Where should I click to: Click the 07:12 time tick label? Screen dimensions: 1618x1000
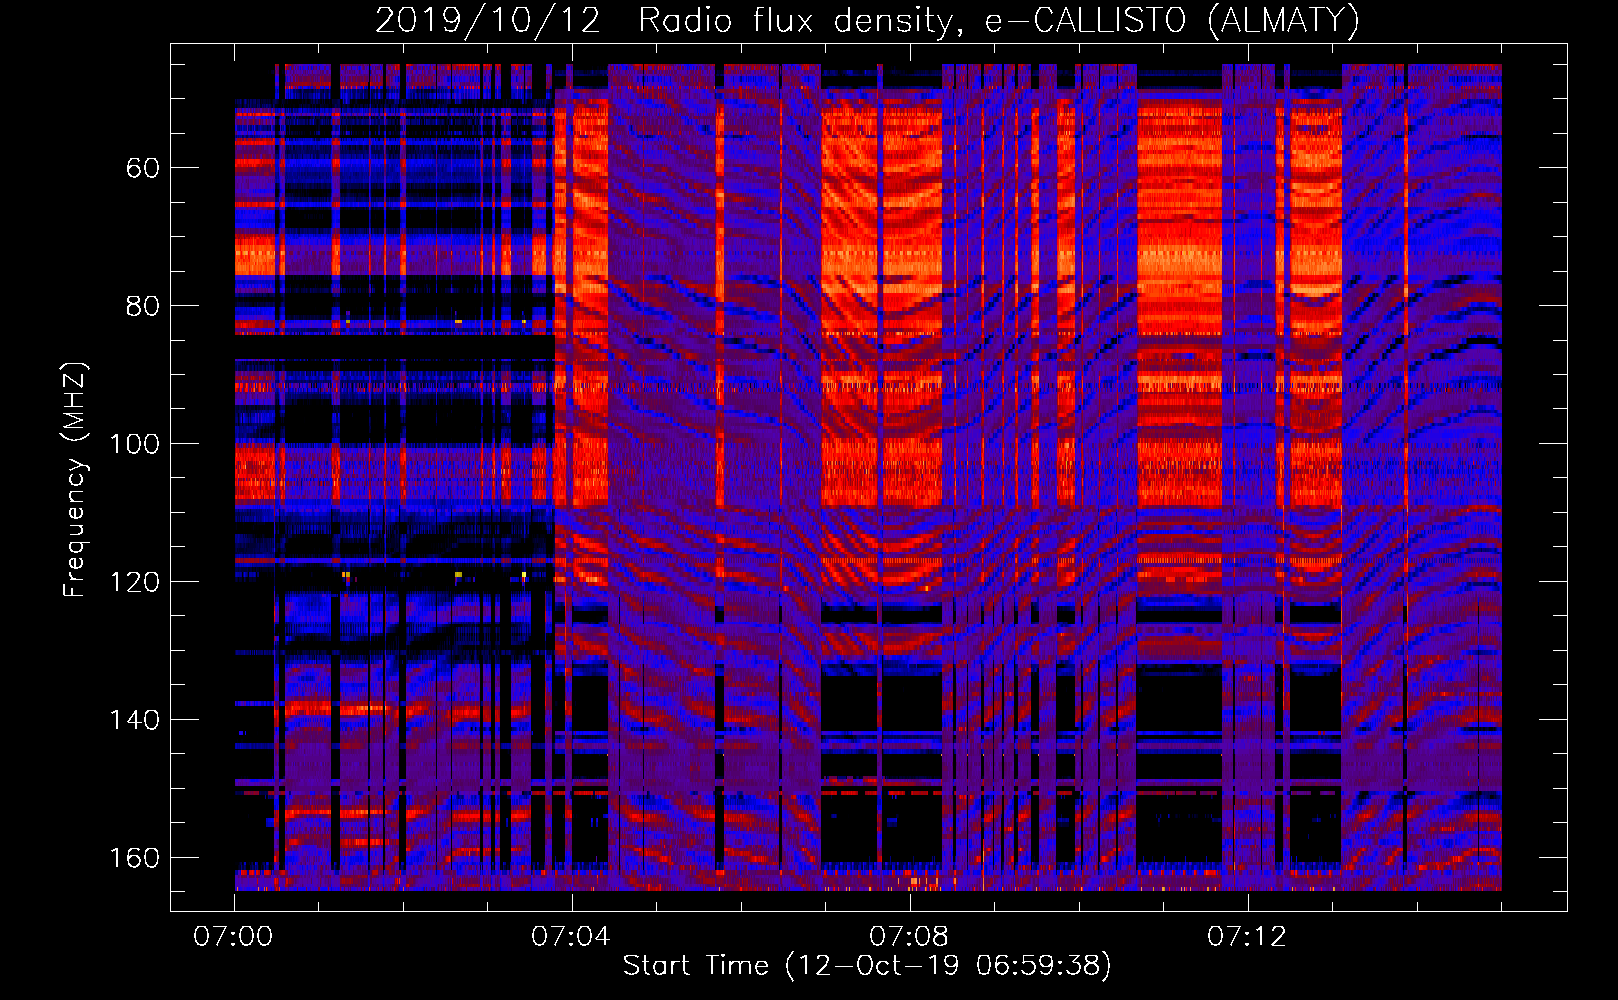click(1246, 937)
